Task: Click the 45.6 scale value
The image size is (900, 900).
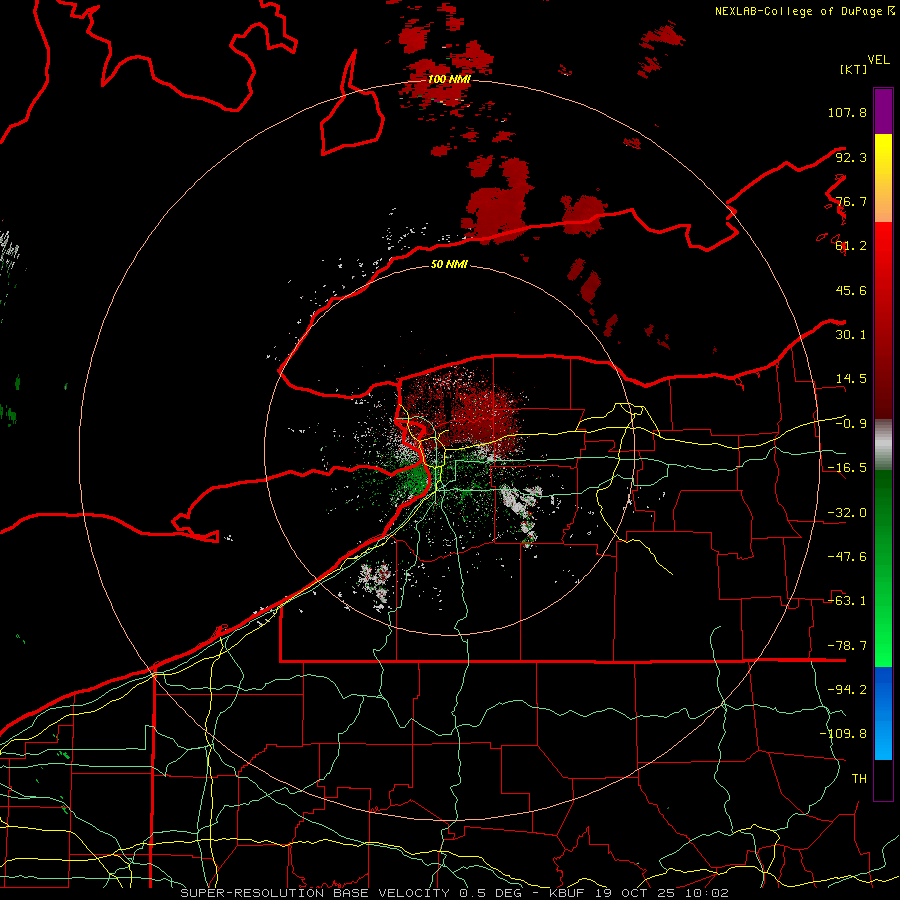Action: tap(851, 290)
